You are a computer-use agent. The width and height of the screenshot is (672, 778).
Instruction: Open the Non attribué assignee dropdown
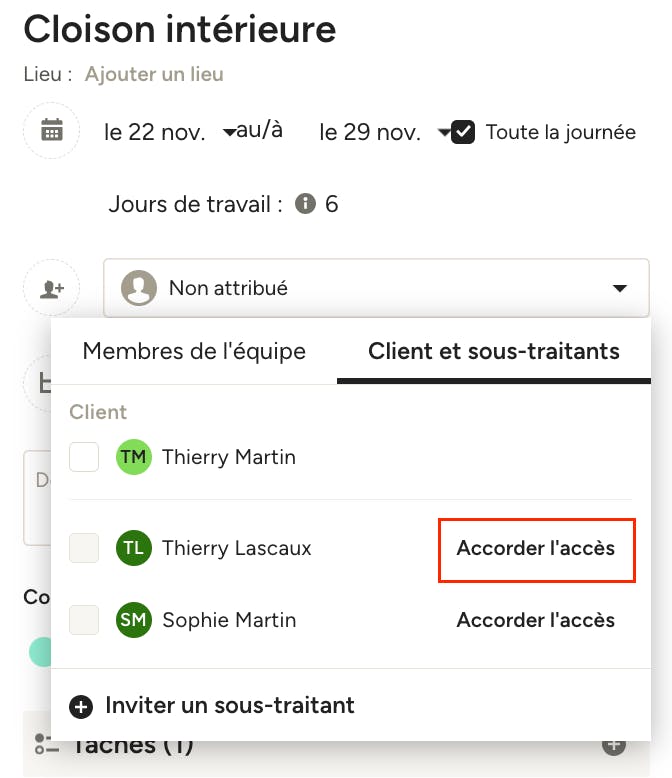click(x=376, y=288)
